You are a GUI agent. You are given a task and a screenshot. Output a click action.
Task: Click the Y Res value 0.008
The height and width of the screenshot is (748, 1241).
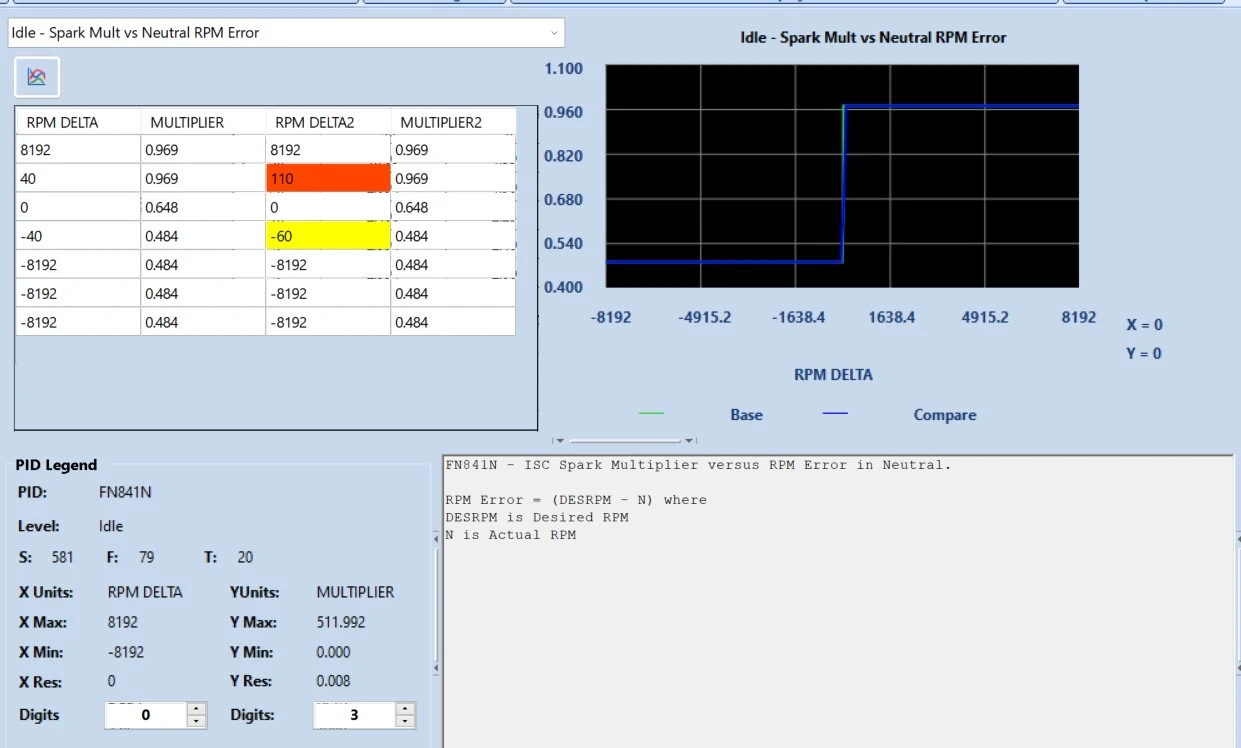(x=333, y=681)
